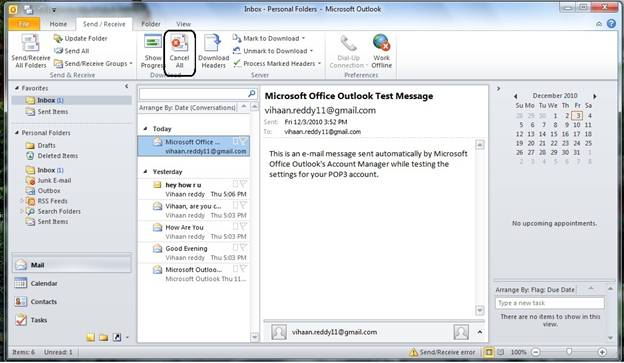Image resolution: width=624 pixels, height=363 pixels.
Task: Switch to the View tab
Action: 183,24
